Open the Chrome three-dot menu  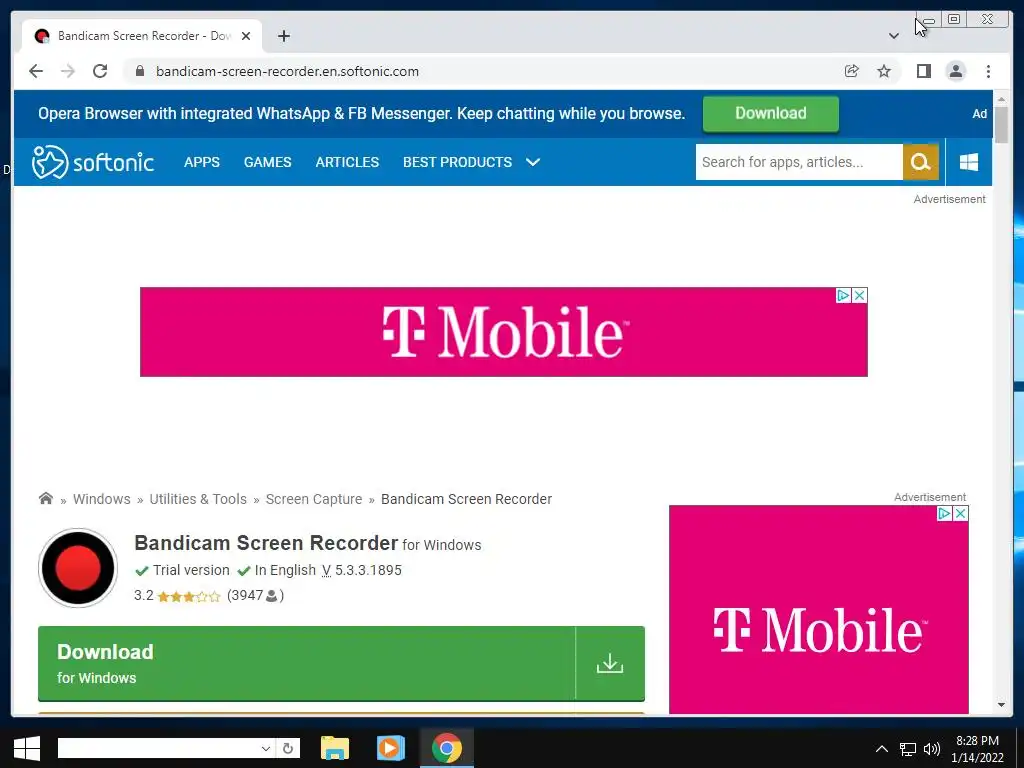point(988,71)
